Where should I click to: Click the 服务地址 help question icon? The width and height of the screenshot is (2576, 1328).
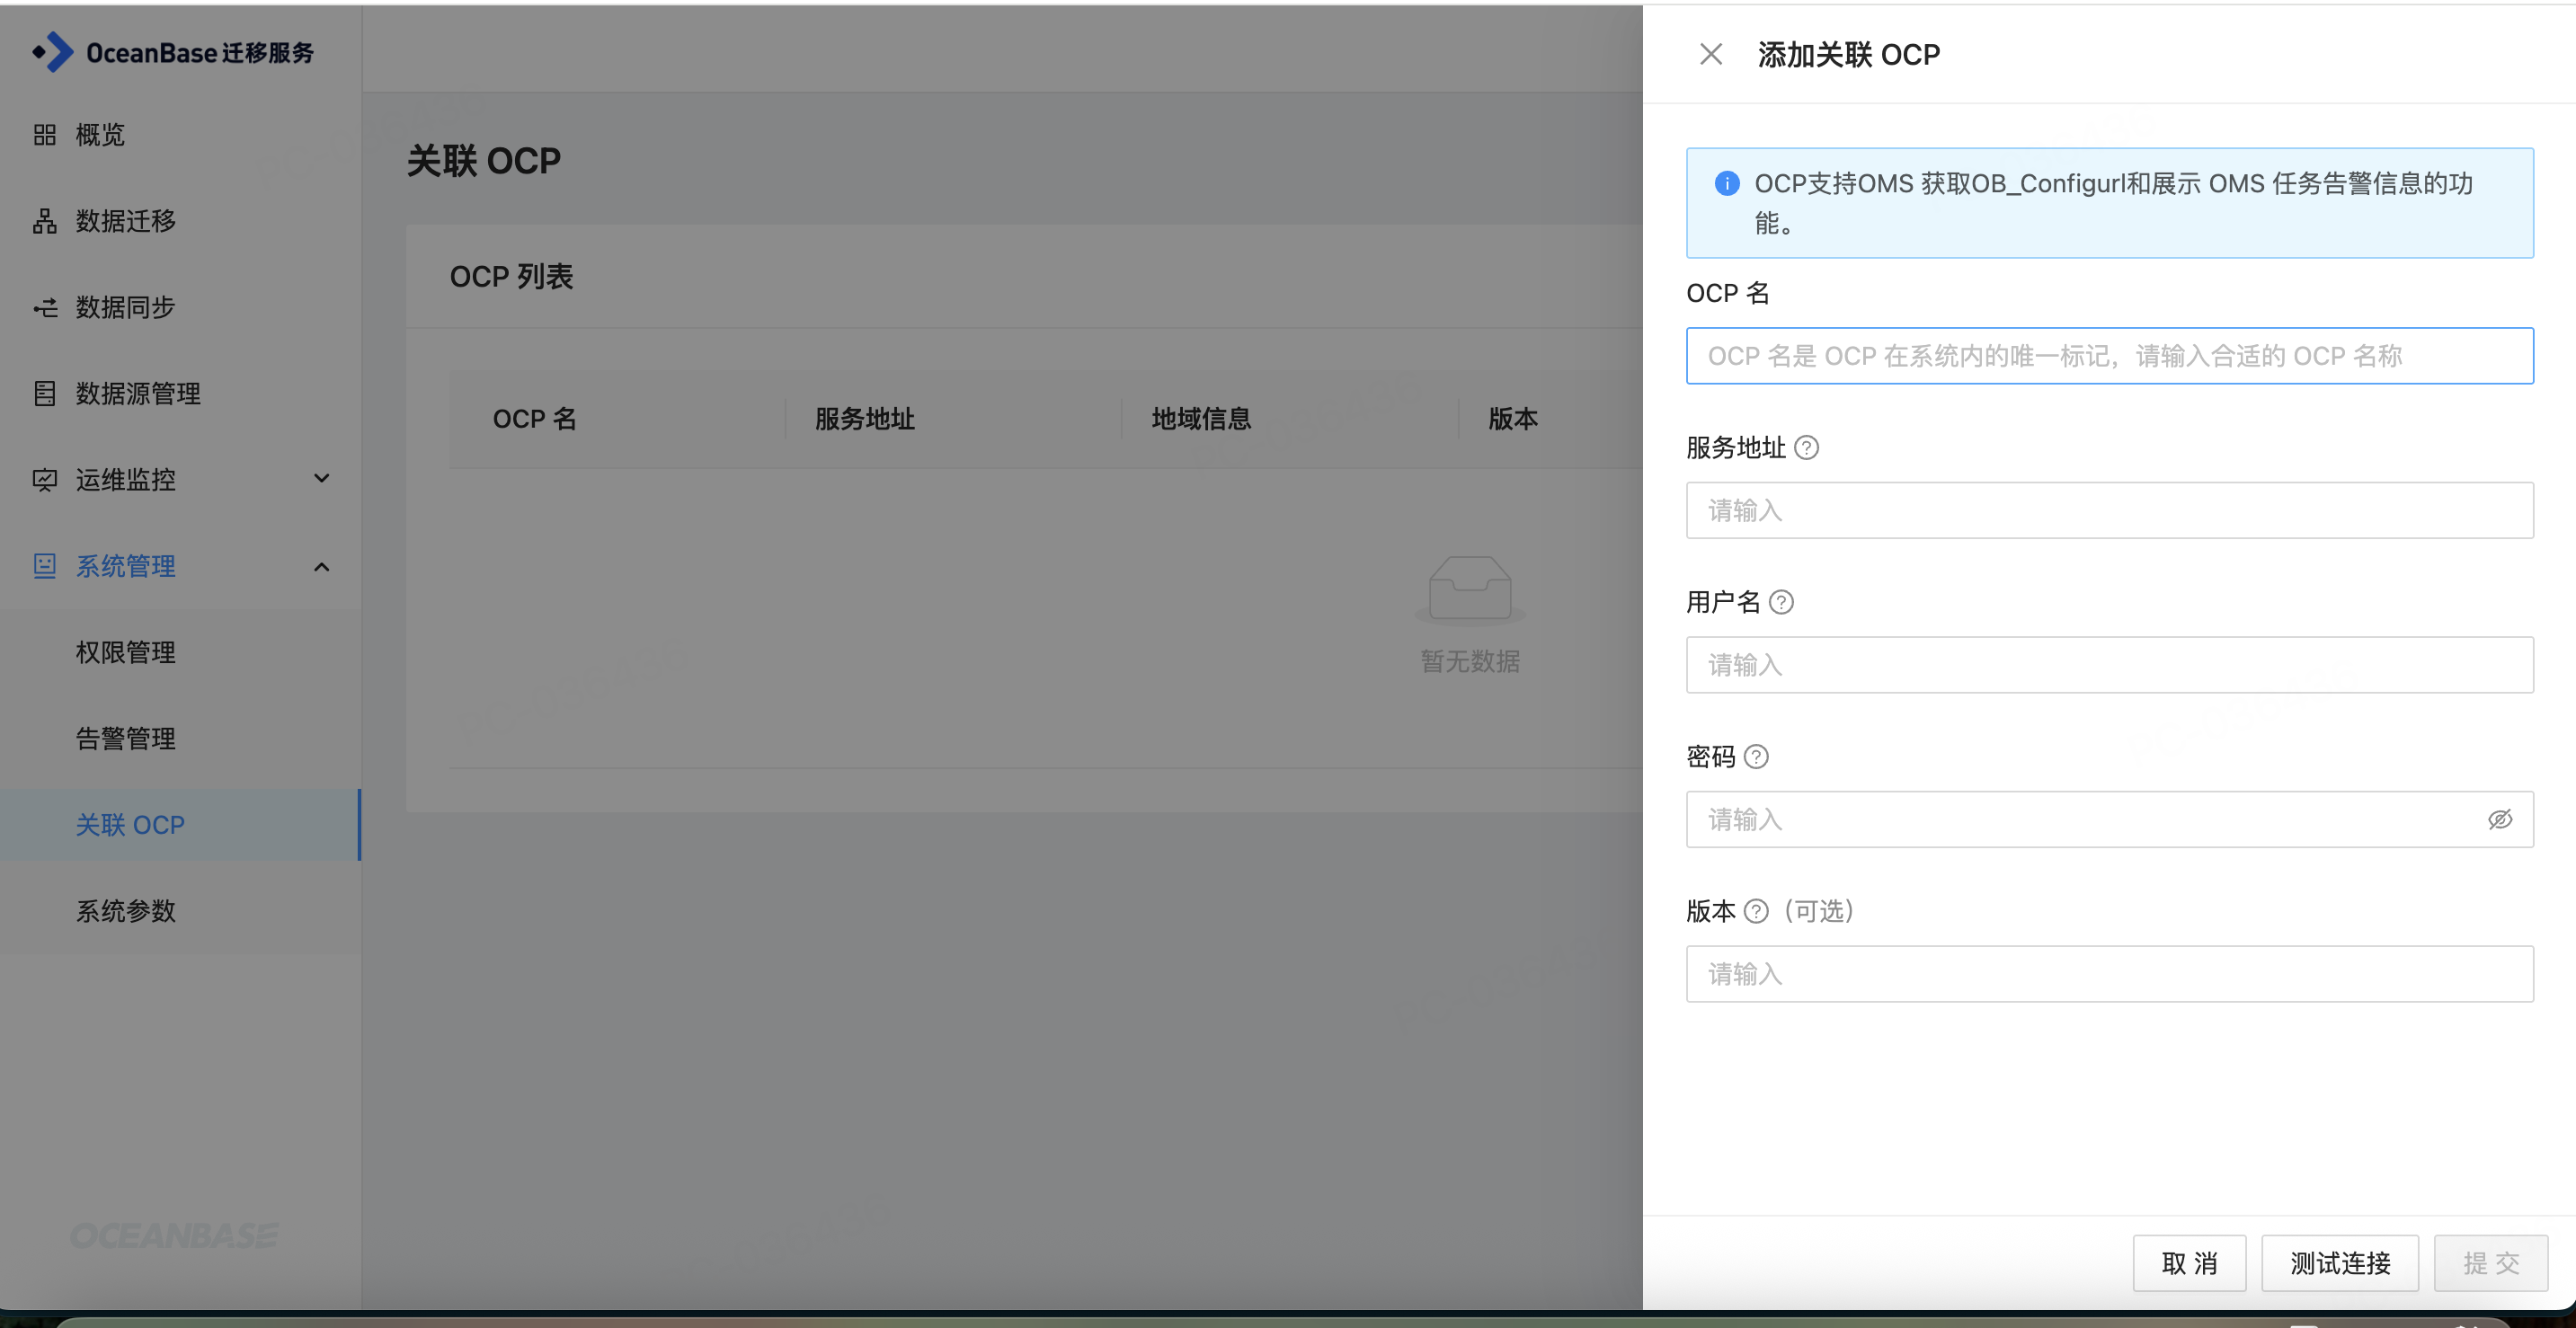point(1806,448)
